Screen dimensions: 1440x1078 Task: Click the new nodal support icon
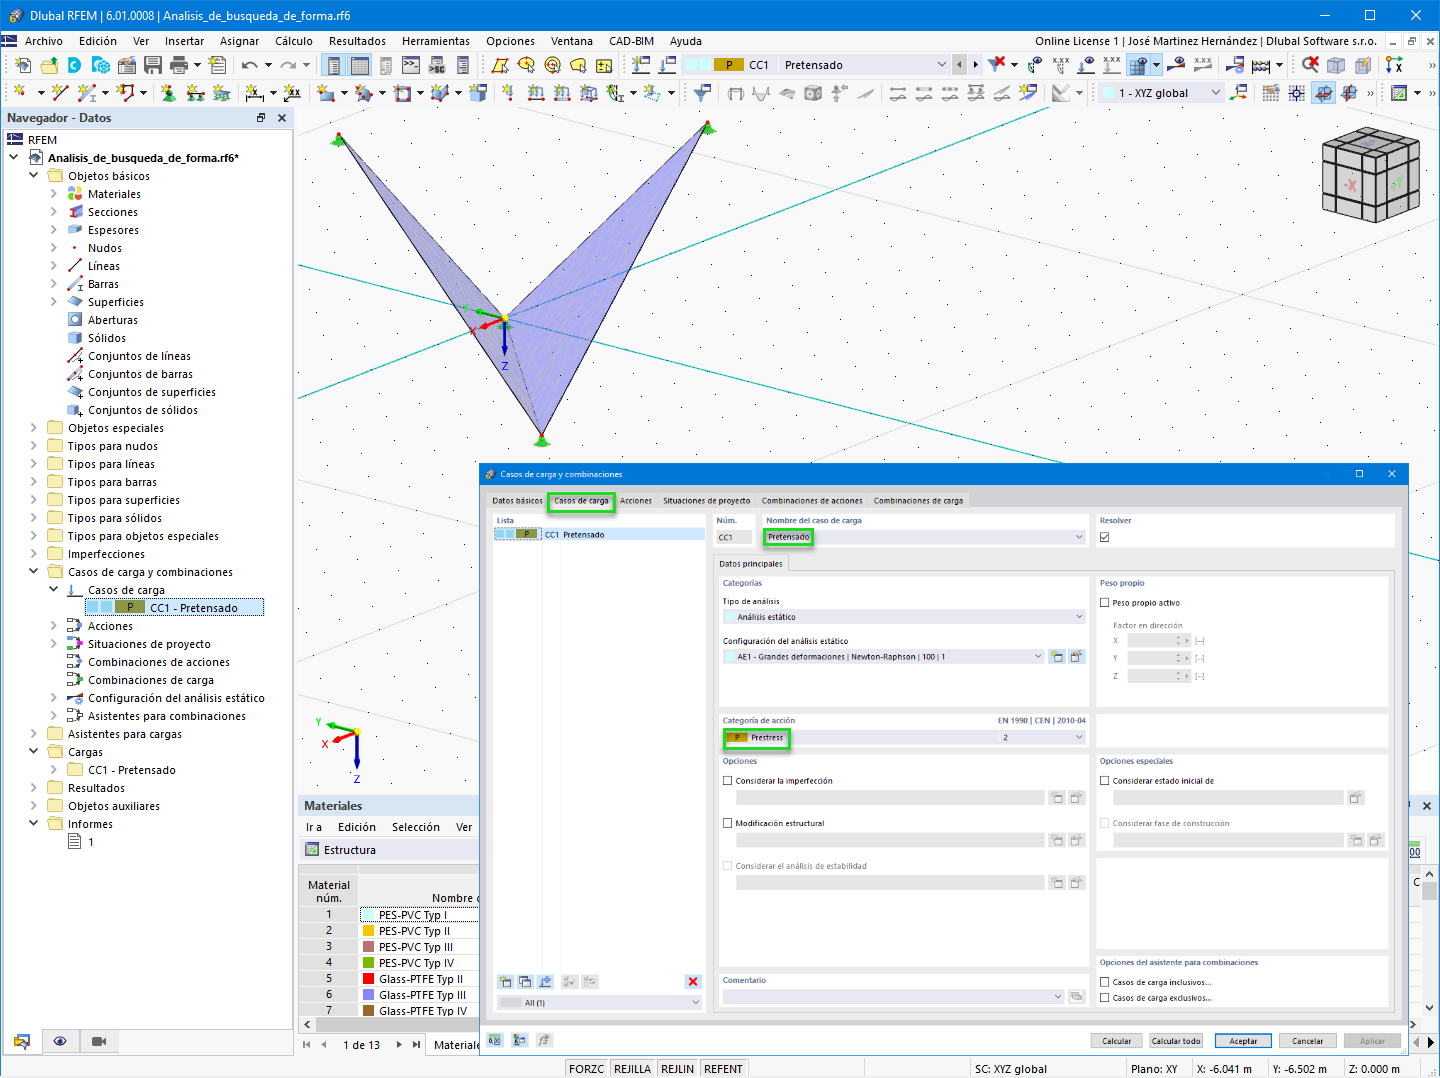(168, 93)
